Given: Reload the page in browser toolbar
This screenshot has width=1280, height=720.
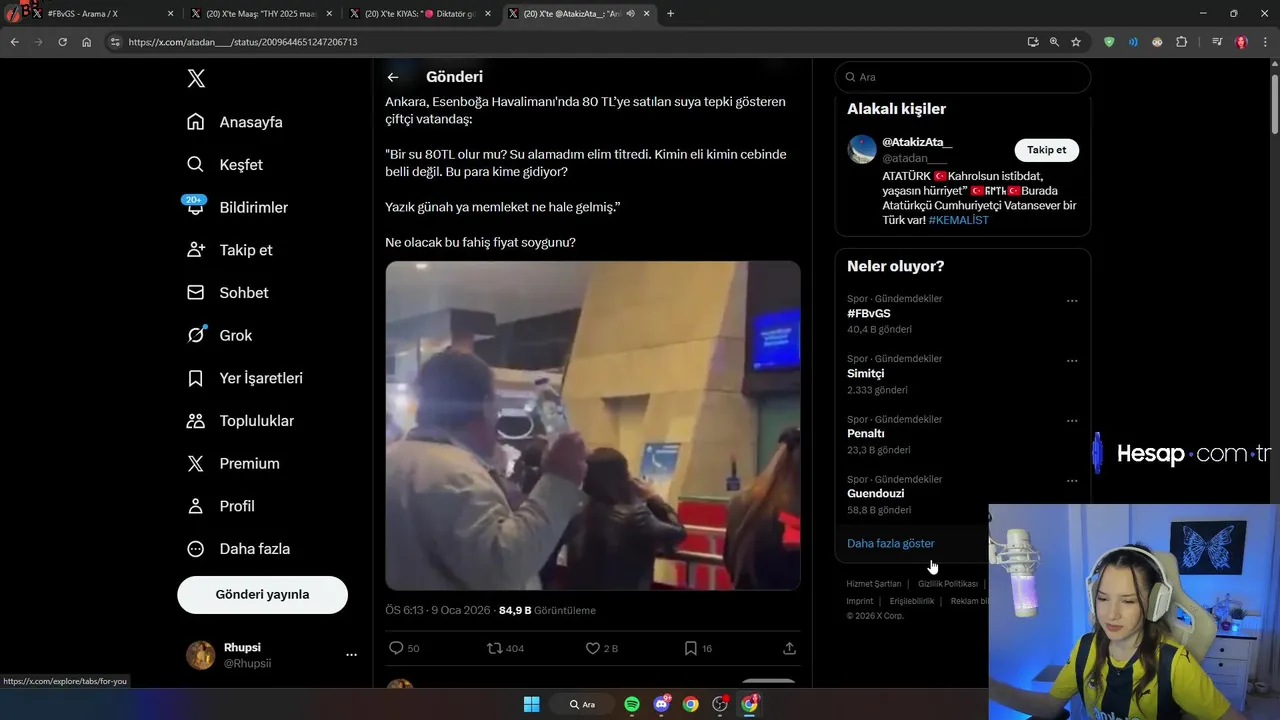Looking at the screenshot, I should [62, 42].
